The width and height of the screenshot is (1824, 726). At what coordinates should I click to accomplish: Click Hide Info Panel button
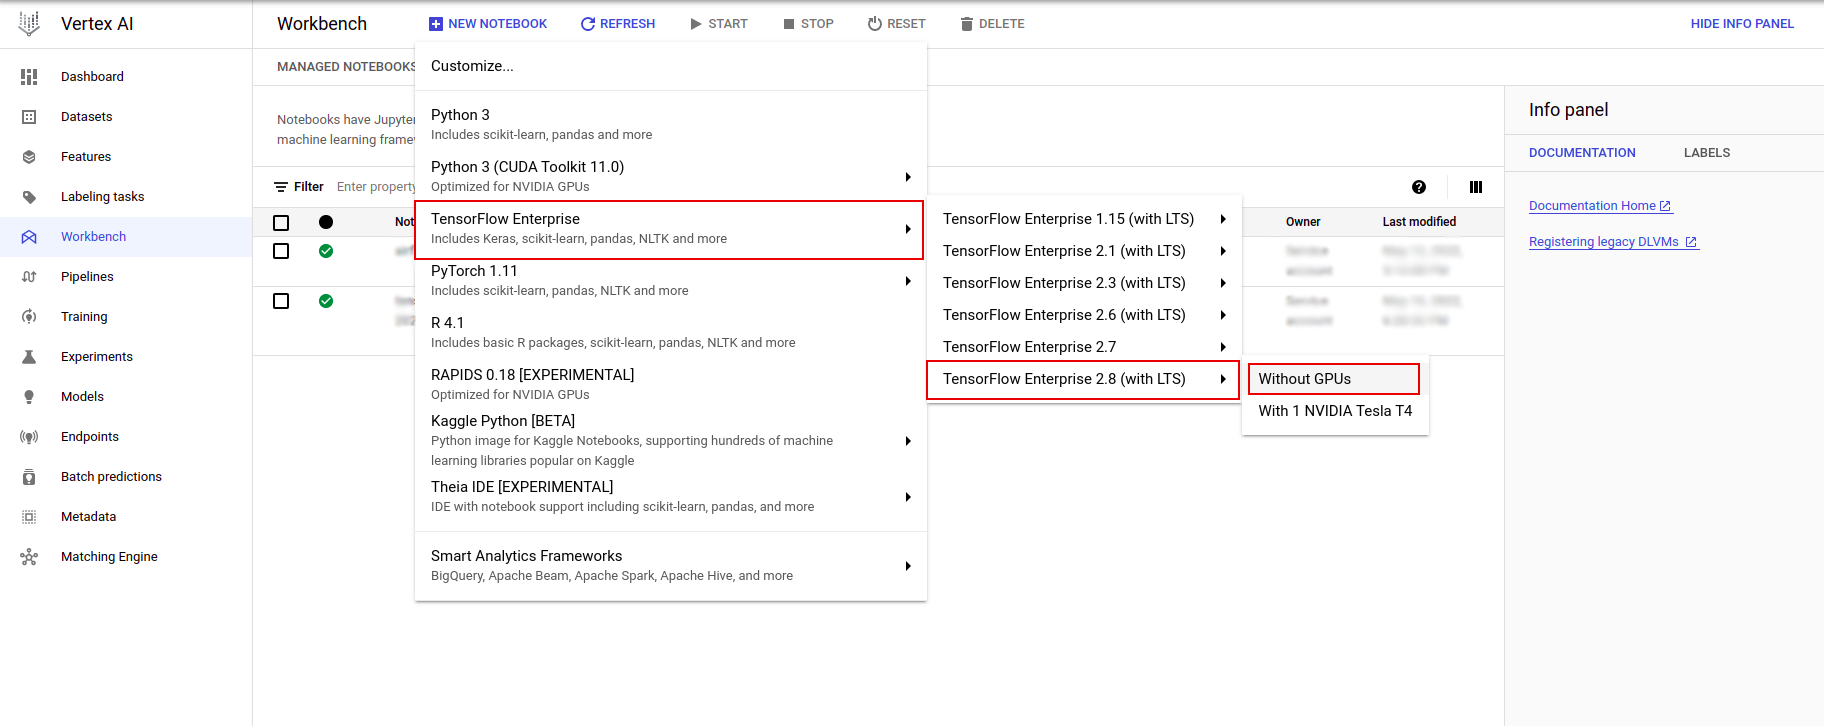[1741, 24]
